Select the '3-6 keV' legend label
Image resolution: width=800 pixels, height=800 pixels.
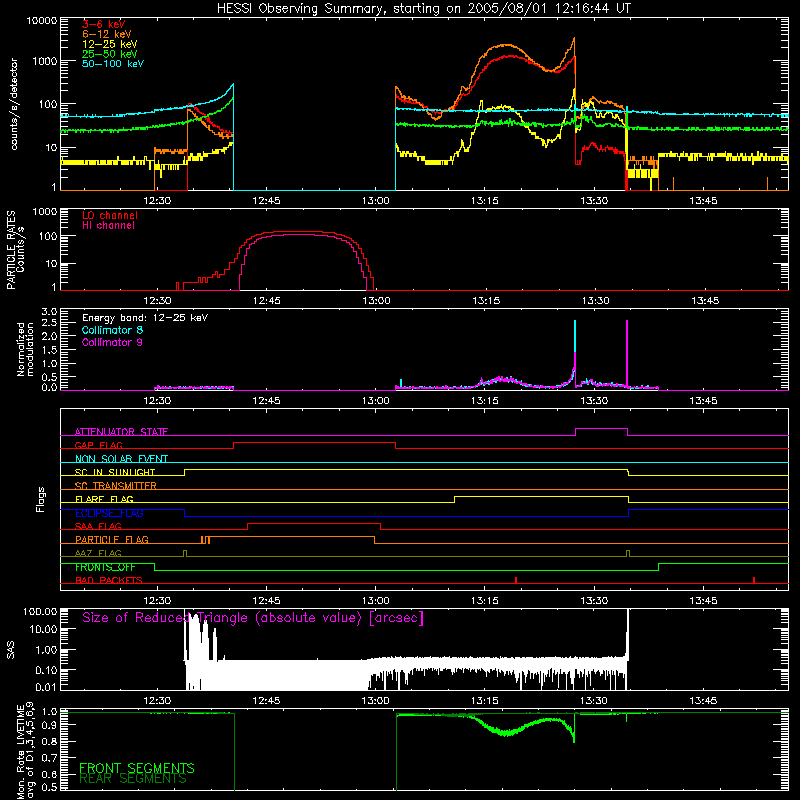pyautogui.click(x=103, y=24)
